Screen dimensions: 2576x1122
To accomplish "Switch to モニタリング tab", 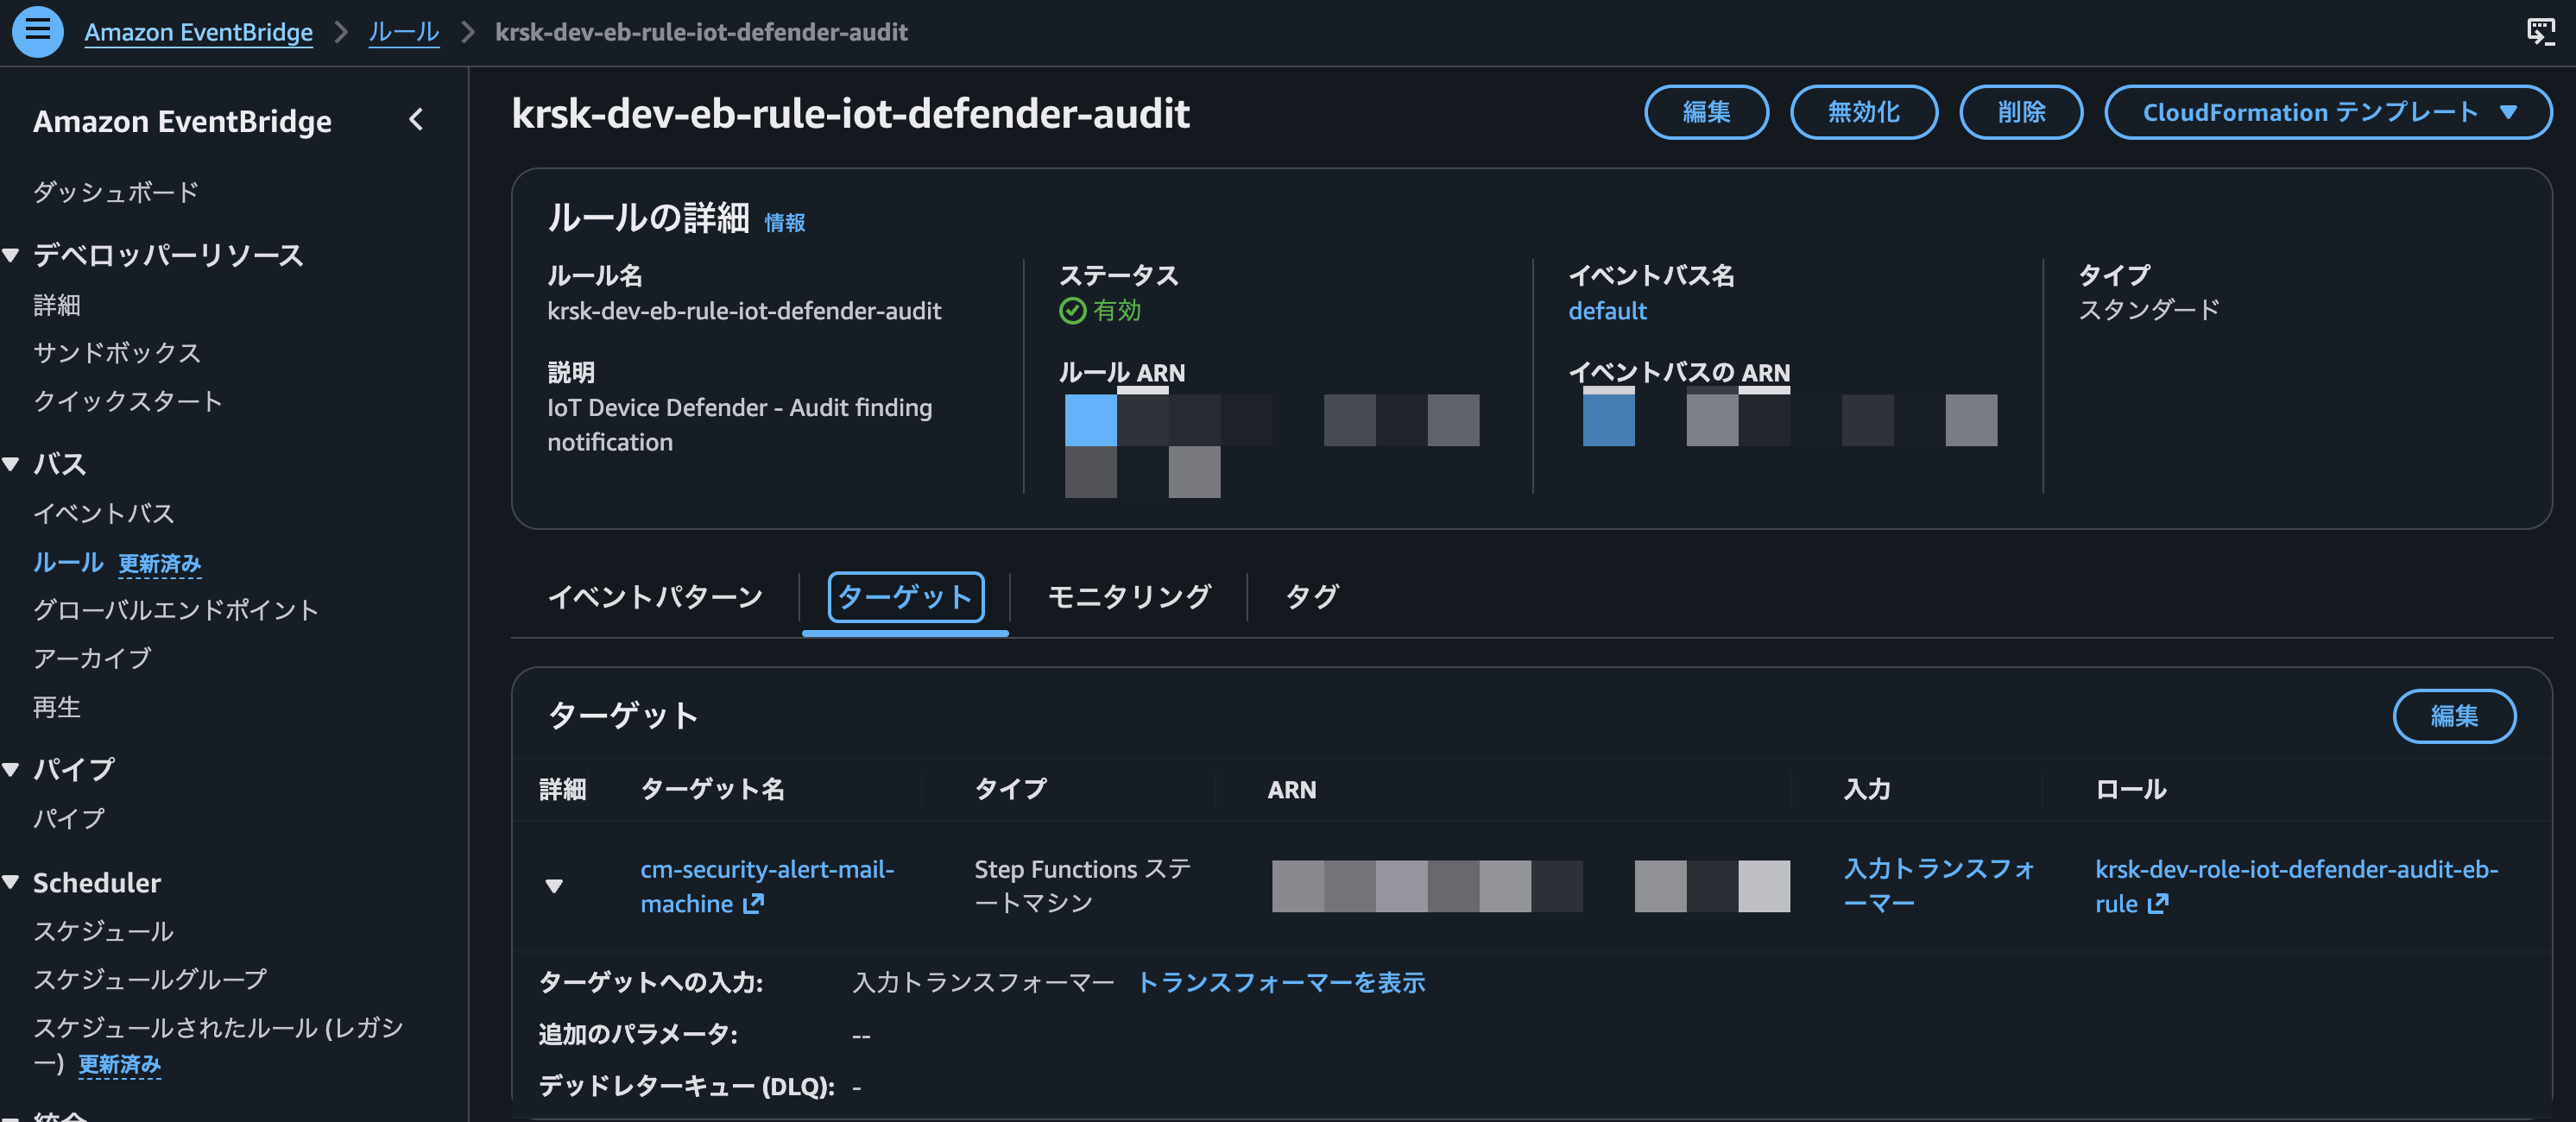I will (1129, 597).
